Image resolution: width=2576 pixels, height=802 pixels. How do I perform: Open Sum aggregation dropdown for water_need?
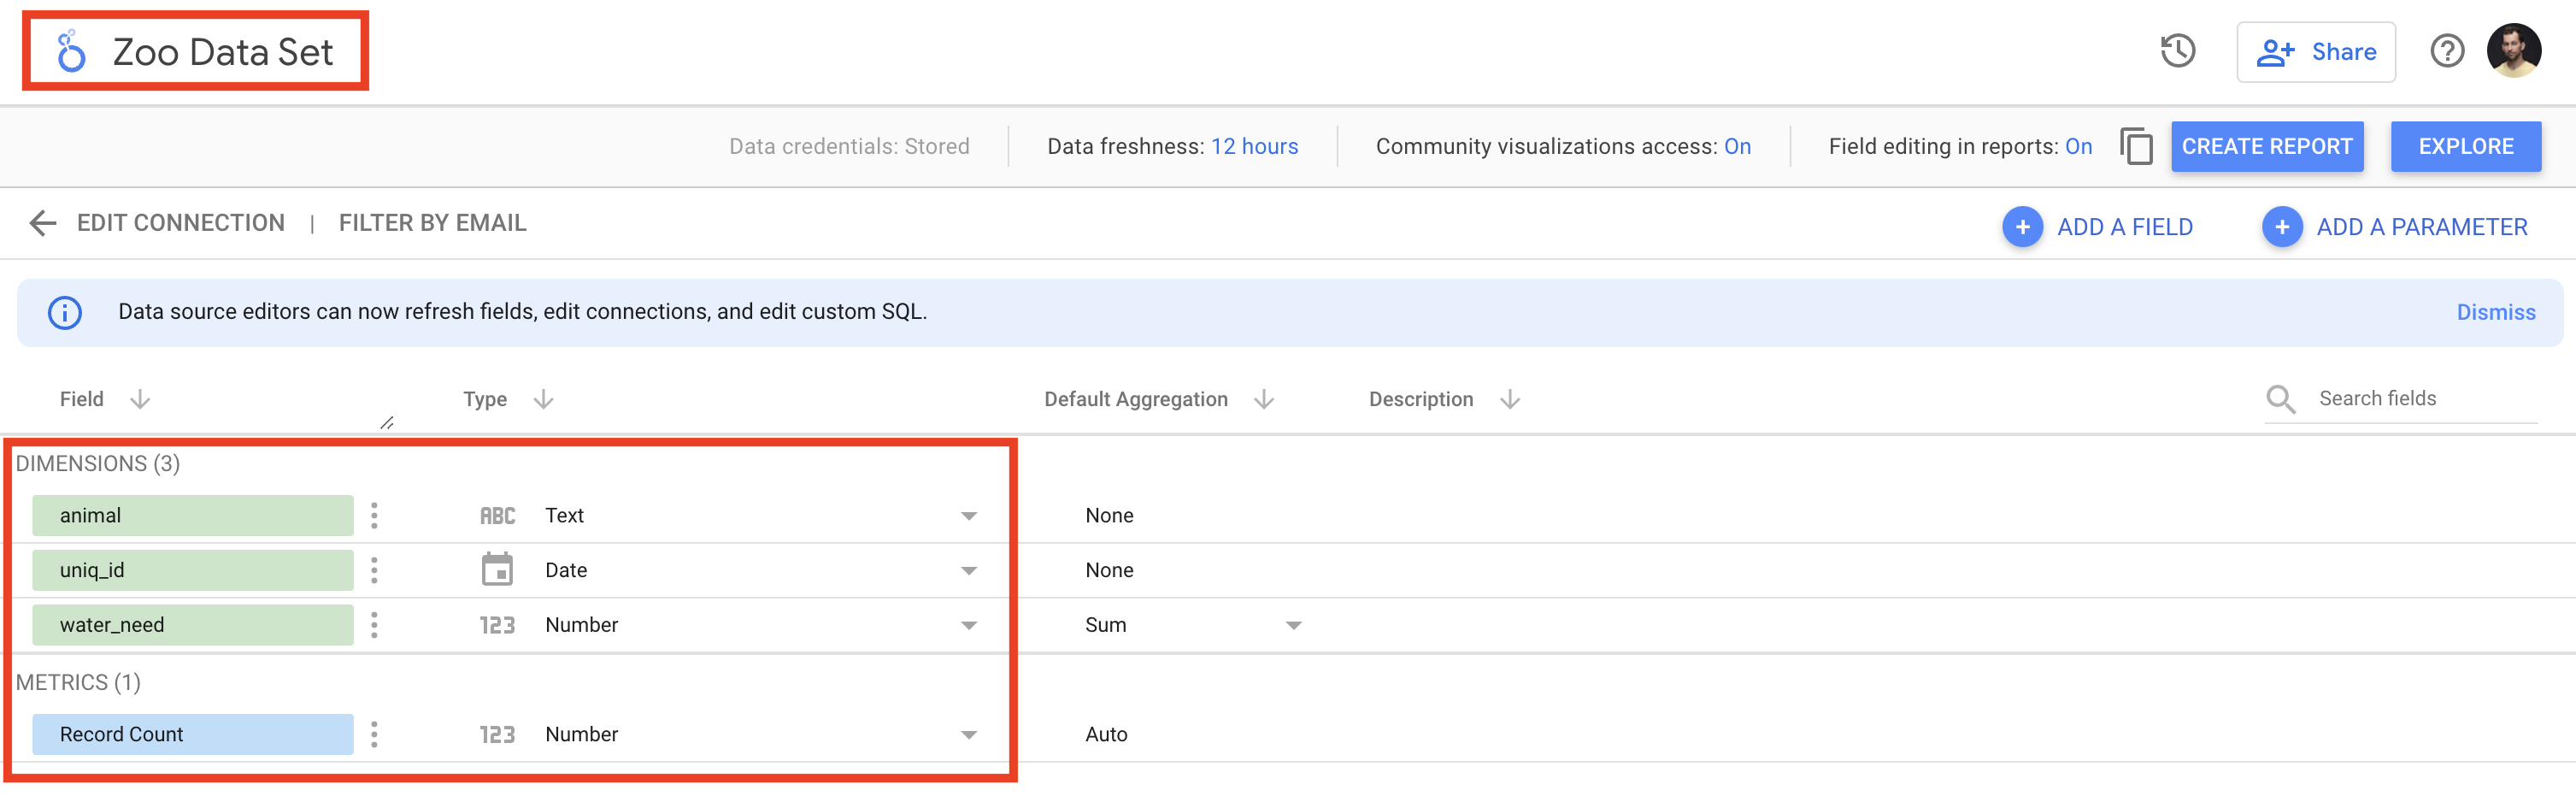(x=1293, y=626)
